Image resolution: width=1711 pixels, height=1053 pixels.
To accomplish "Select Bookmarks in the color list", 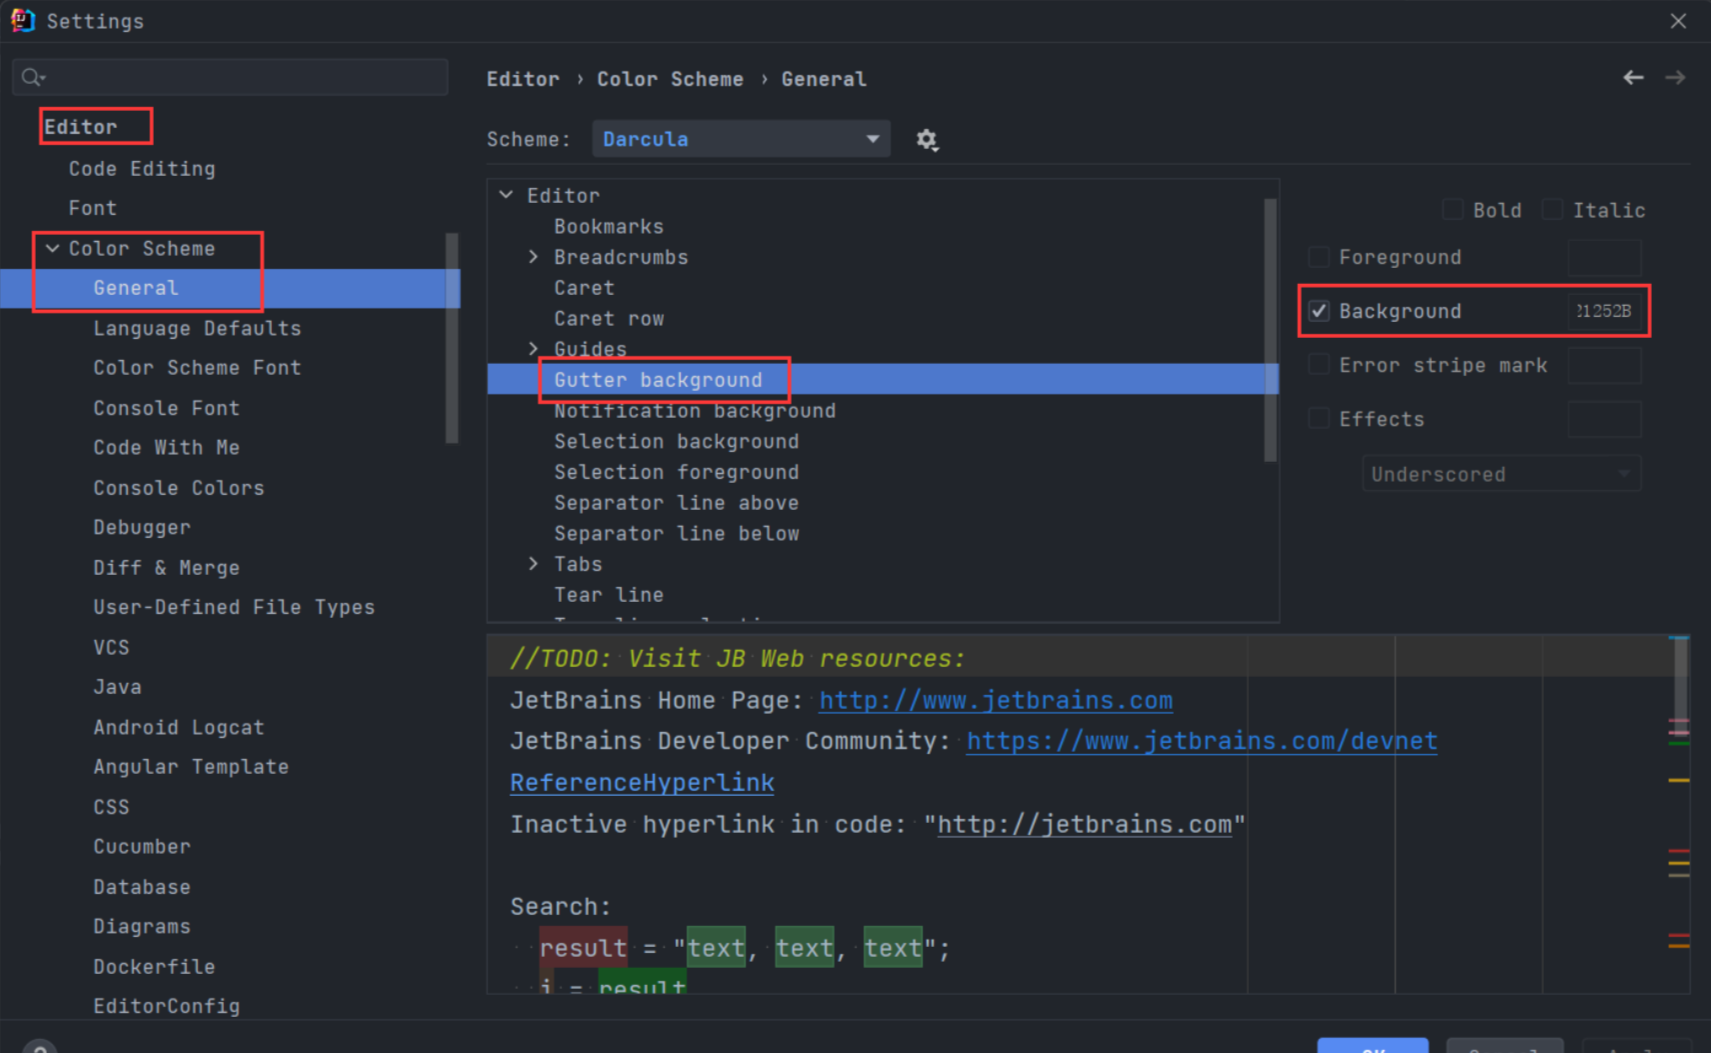I will click(609, 227).
